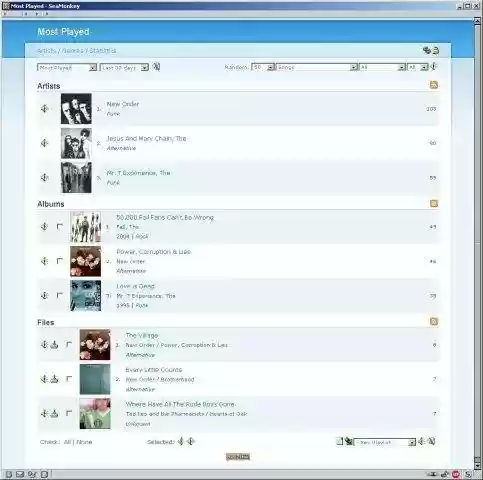Click speaker icon right of New Playlist dropdown
Screen dimensions: 483x480
(422, 442)
